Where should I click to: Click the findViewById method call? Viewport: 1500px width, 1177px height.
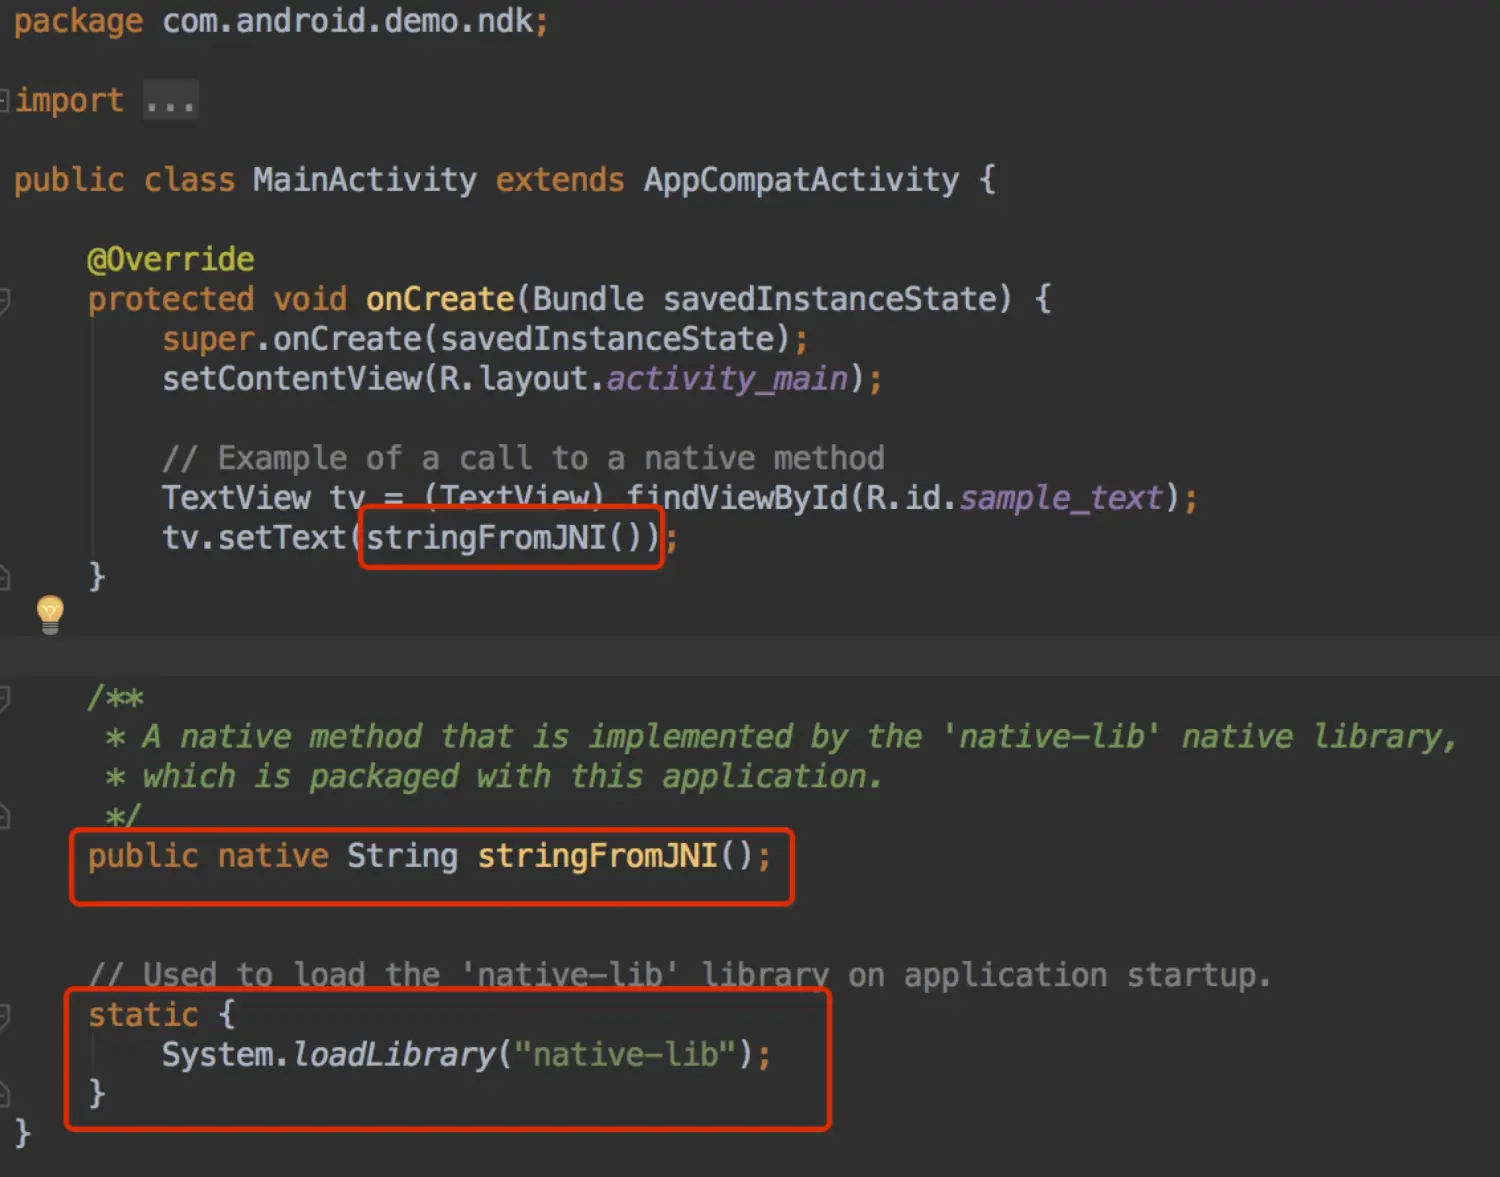[737, 498]
